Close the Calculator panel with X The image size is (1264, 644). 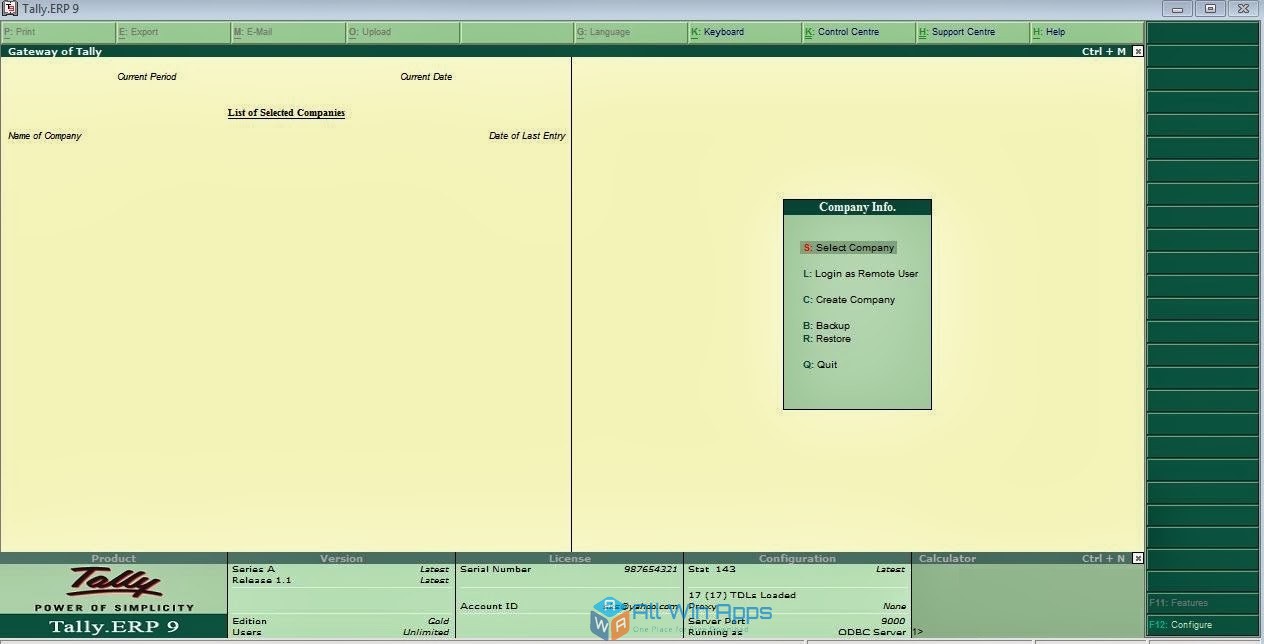1138,558
